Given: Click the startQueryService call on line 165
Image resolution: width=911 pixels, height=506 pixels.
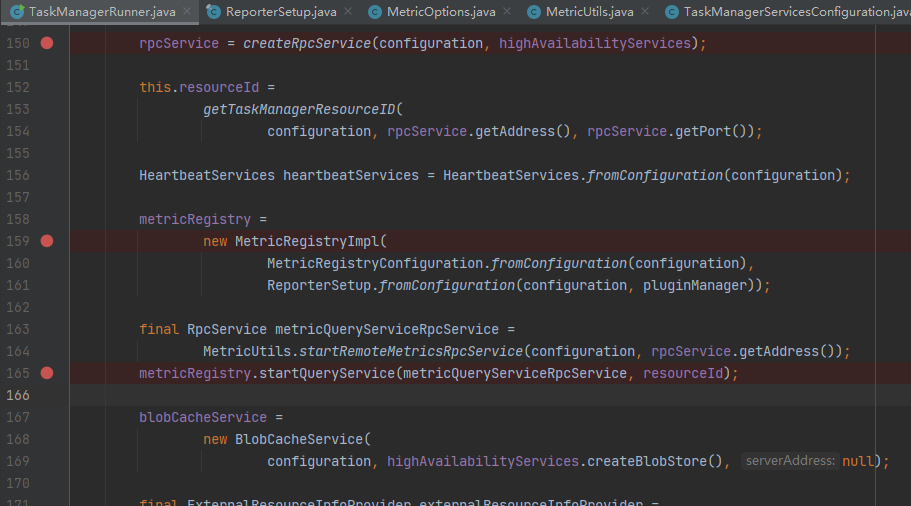Looking at the screenshot, I should click(x=327, y=374).
